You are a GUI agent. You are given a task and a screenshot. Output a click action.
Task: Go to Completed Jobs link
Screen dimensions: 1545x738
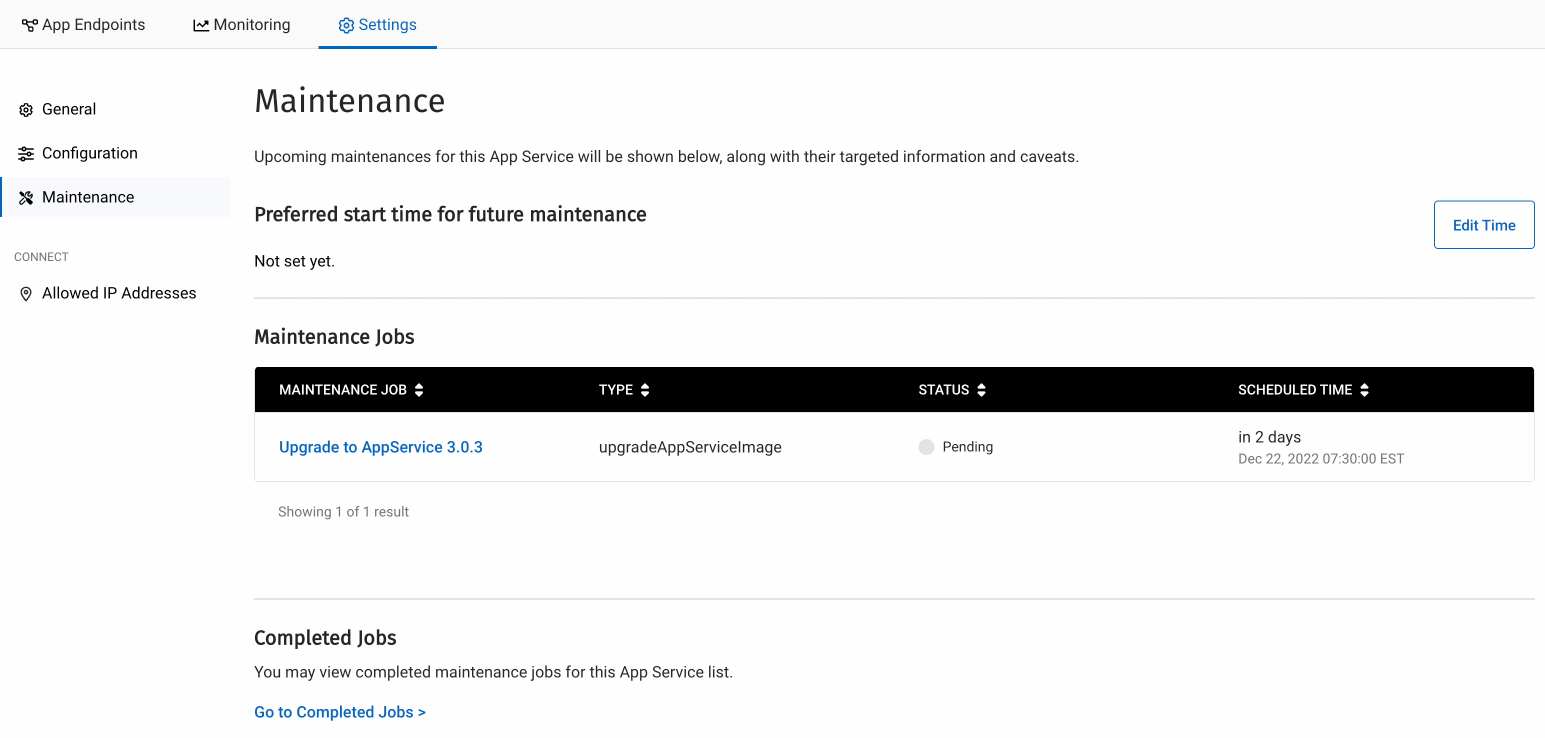click(x=340, y=712)
